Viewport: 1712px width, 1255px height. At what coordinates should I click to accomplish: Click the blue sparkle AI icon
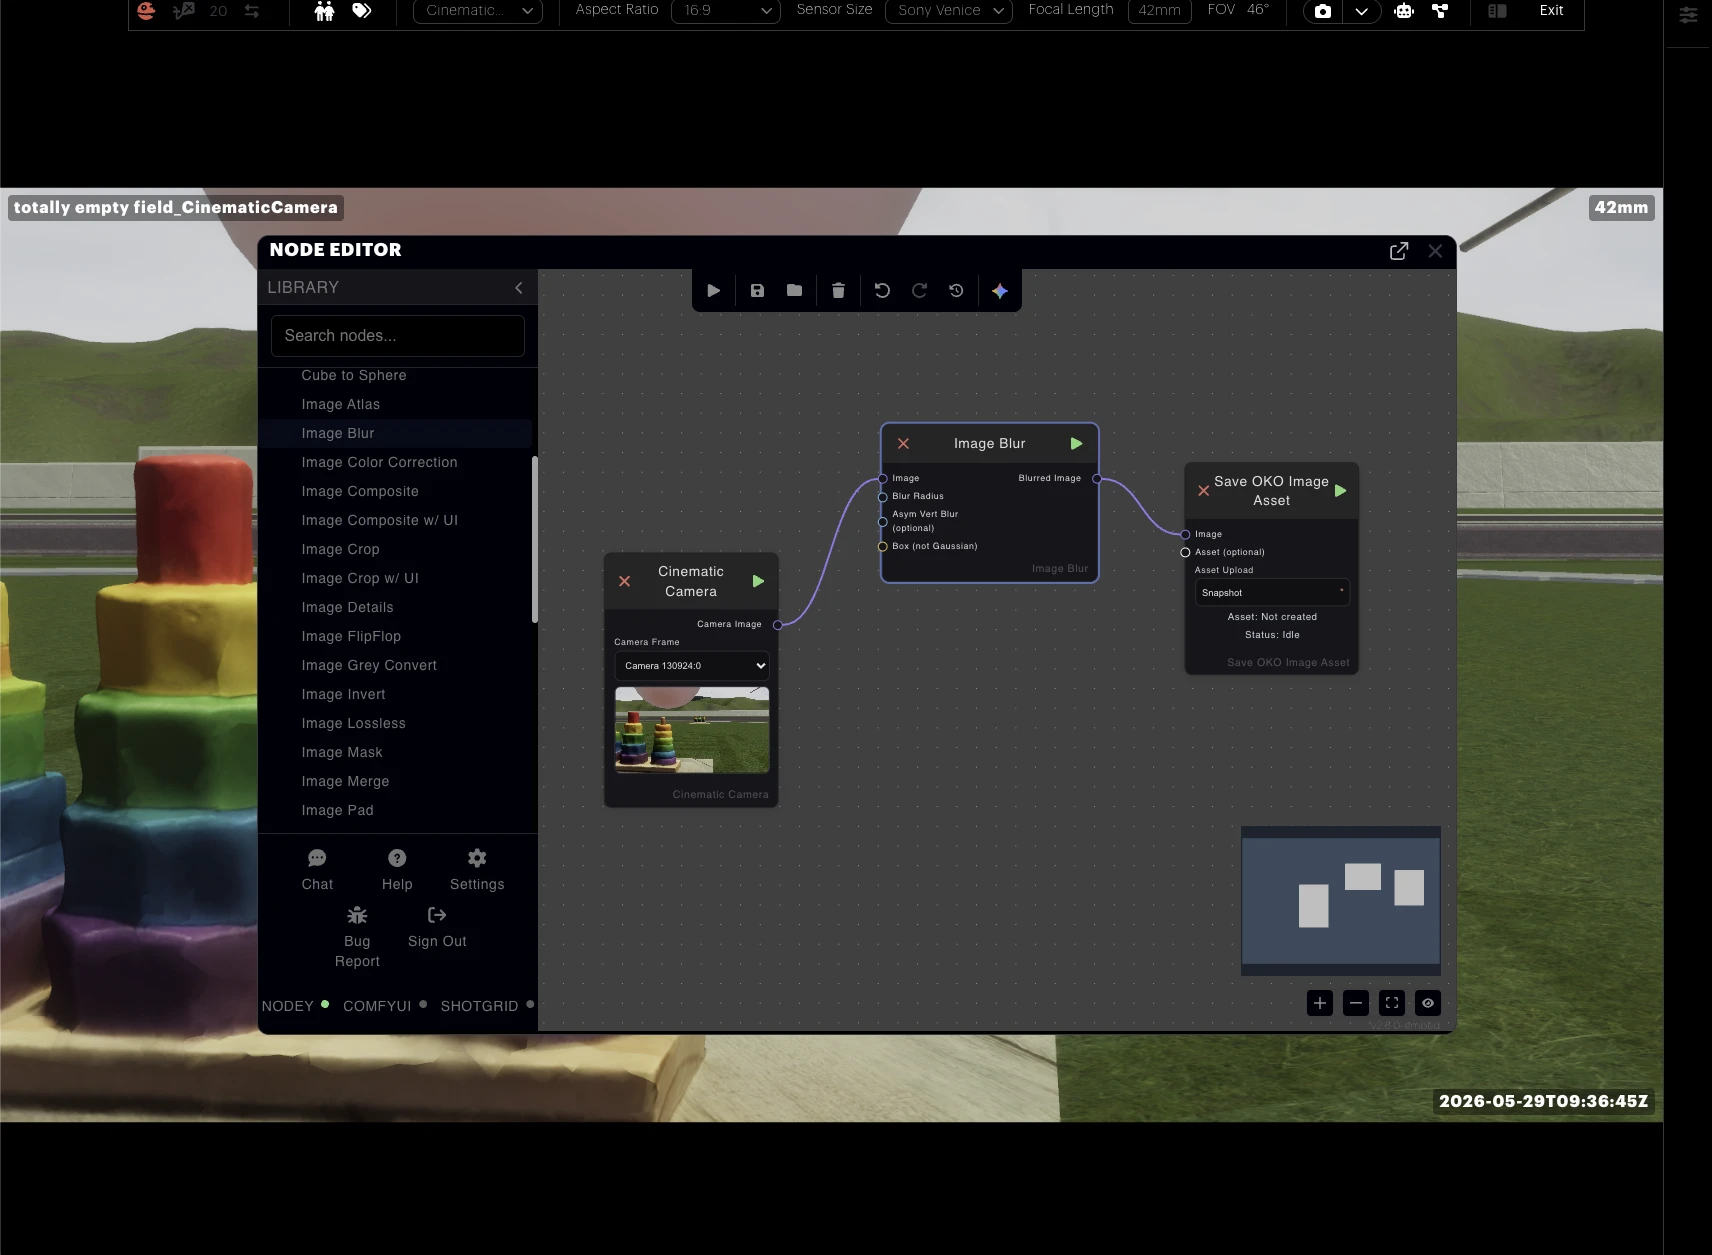point(999,291)
